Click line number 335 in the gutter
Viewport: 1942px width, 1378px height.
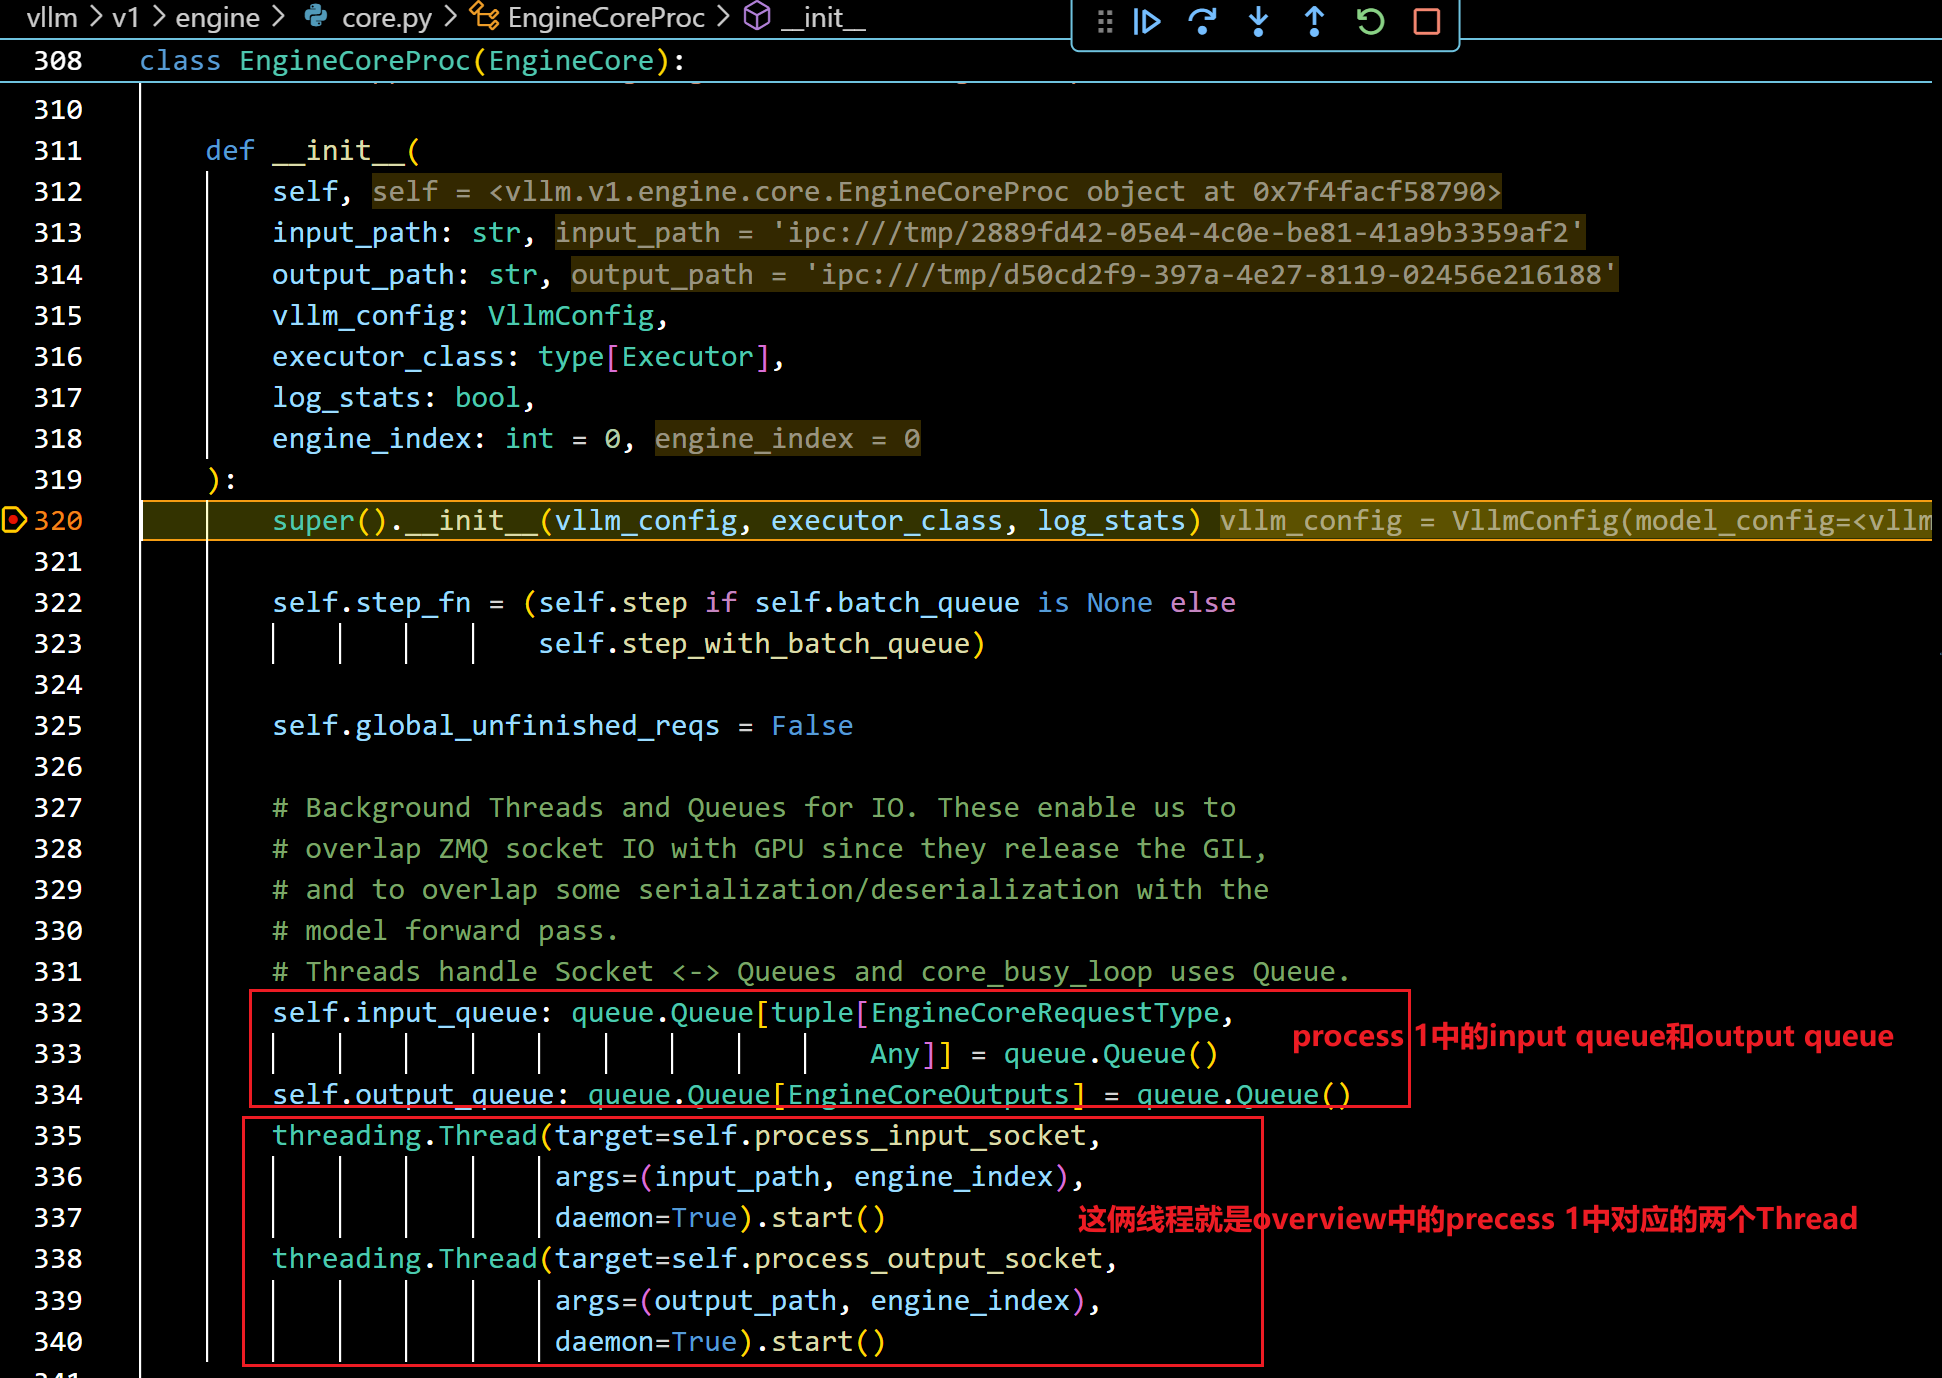pos(58,1135)
